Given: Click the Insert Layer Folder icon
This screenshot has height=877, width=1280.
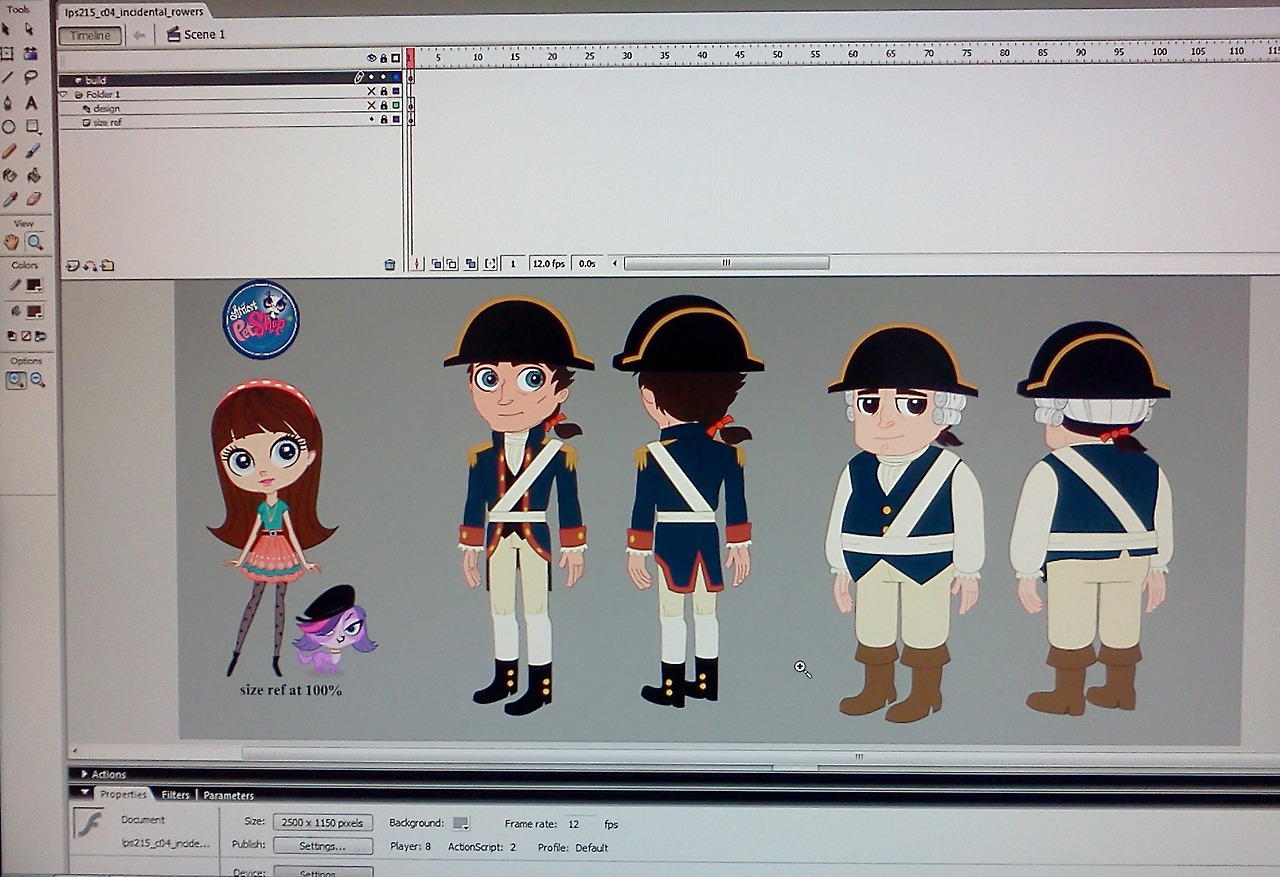Looking at the screenshot, I should [x=107, y=265].
